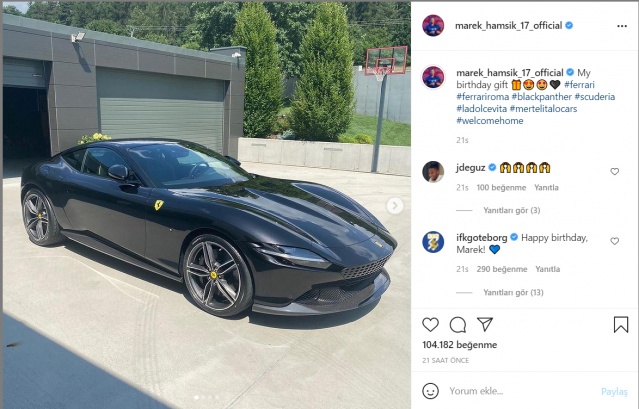
Task: Share post via paper plane icon
Action: point(485,324)
